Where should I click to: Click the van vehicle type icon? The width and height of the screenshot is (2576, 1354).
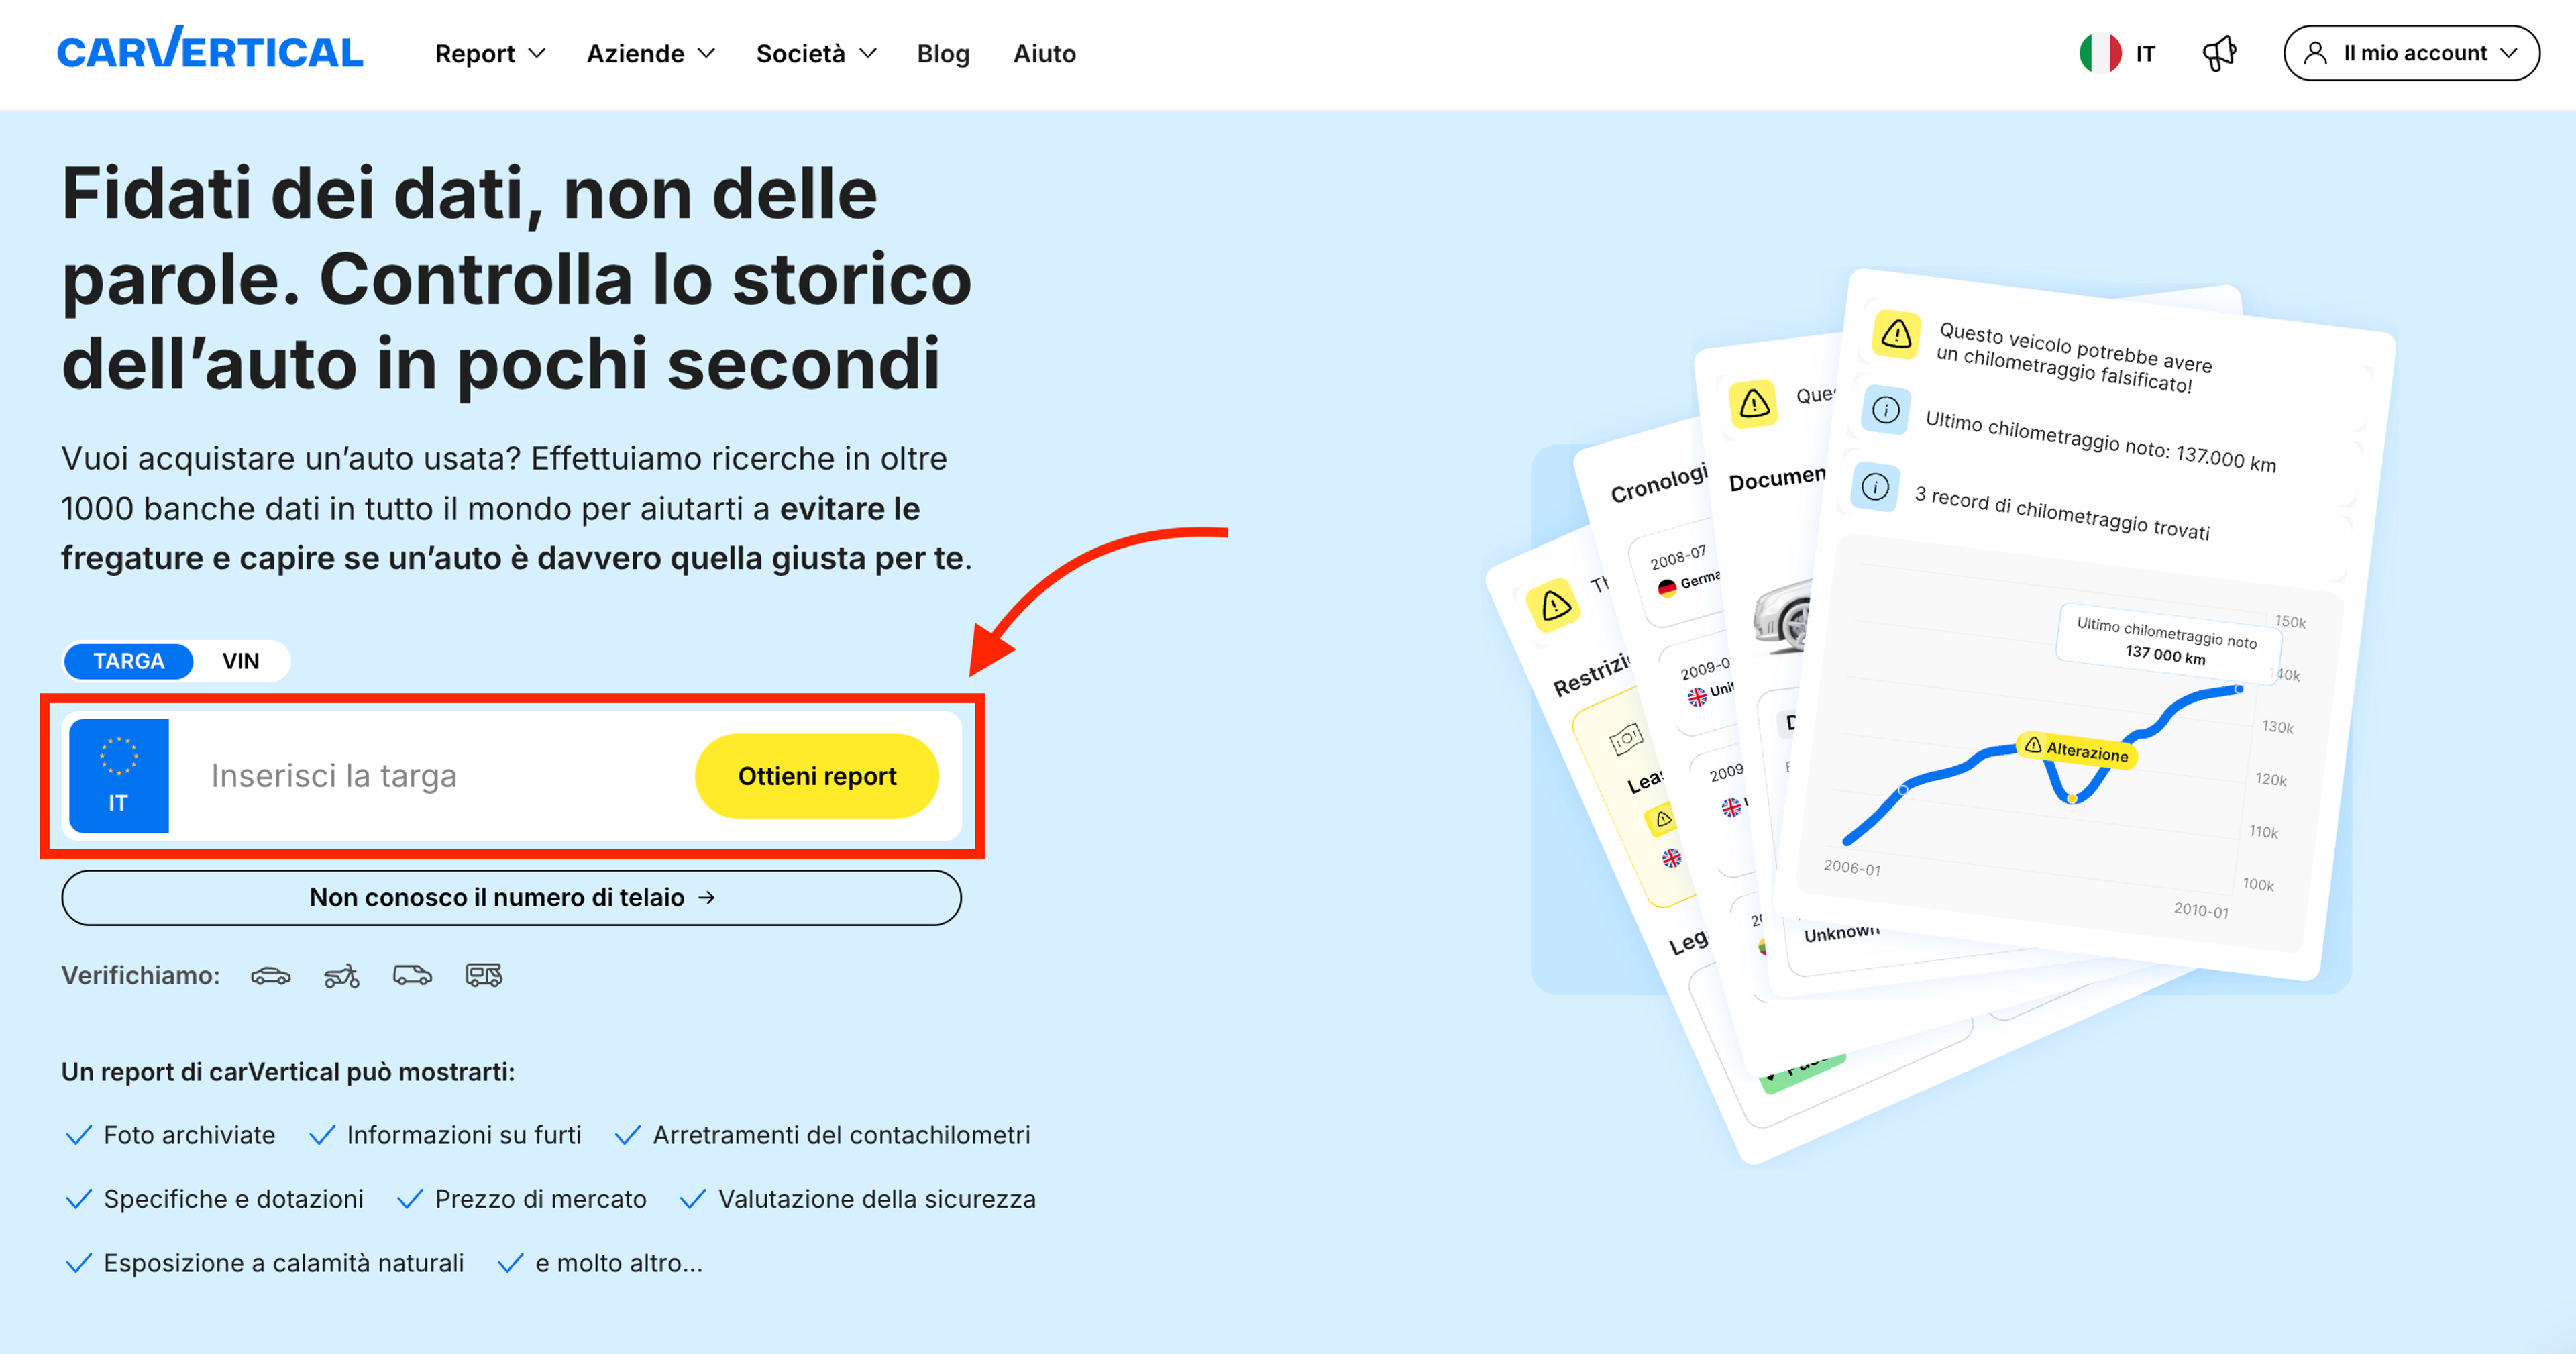pos(412,975)
